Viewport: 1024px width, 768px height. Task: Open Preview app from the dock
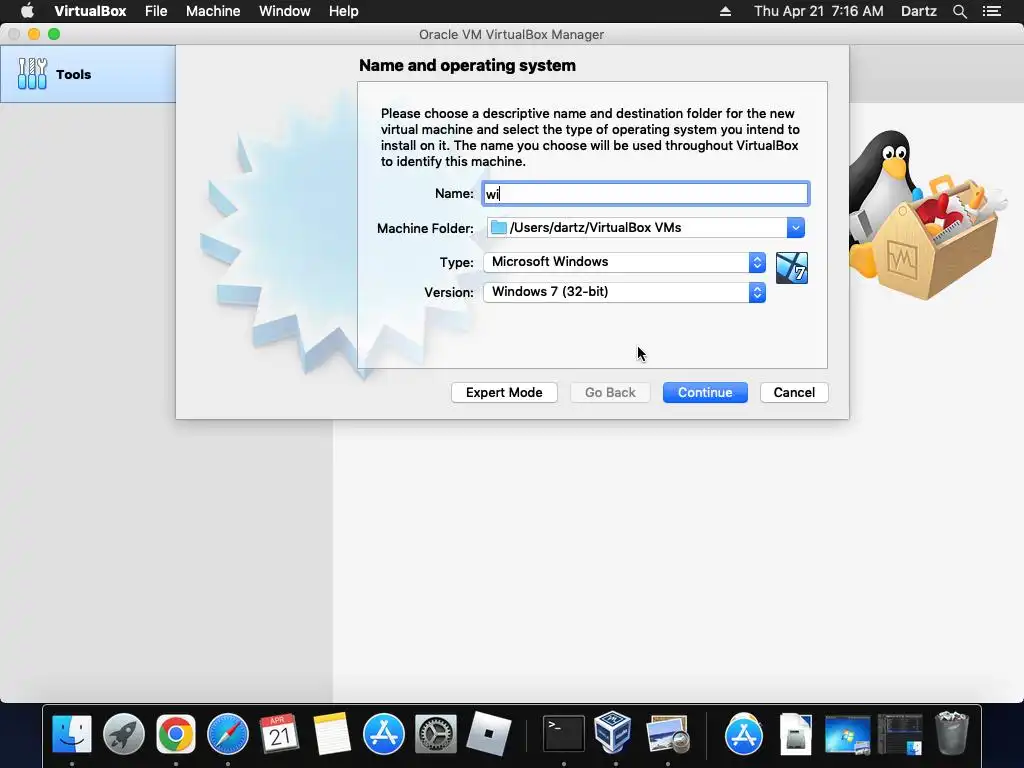667,734
